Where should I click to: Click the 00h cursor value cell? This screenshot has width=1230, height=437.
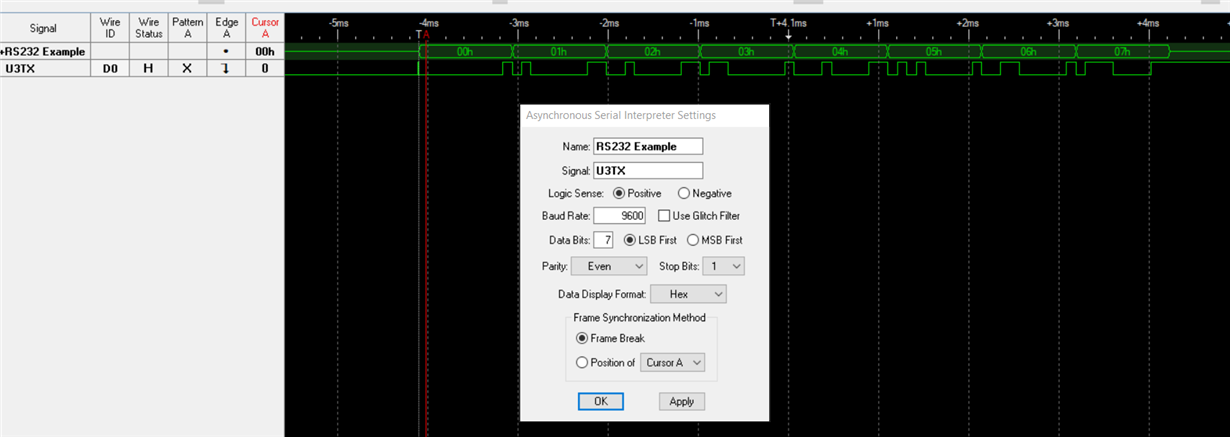(x=265, y=51)
